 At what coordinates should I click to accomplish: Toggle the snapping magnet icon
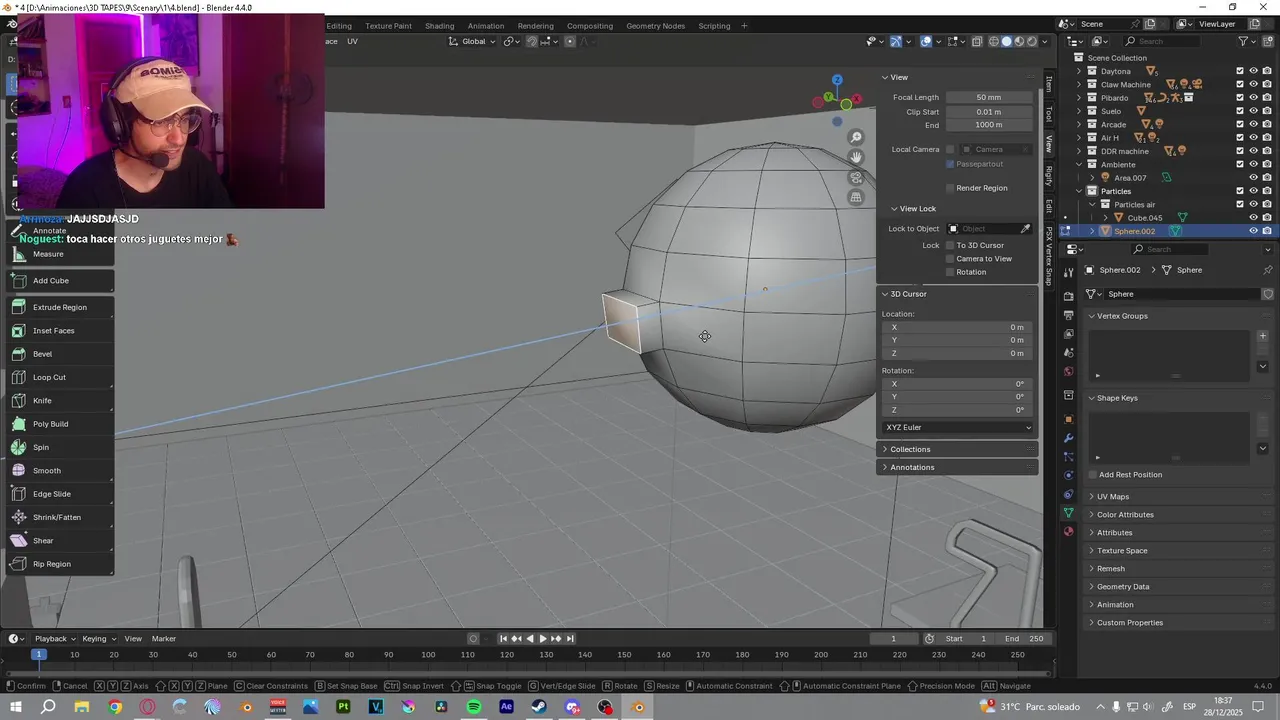(x=532, y=41)
